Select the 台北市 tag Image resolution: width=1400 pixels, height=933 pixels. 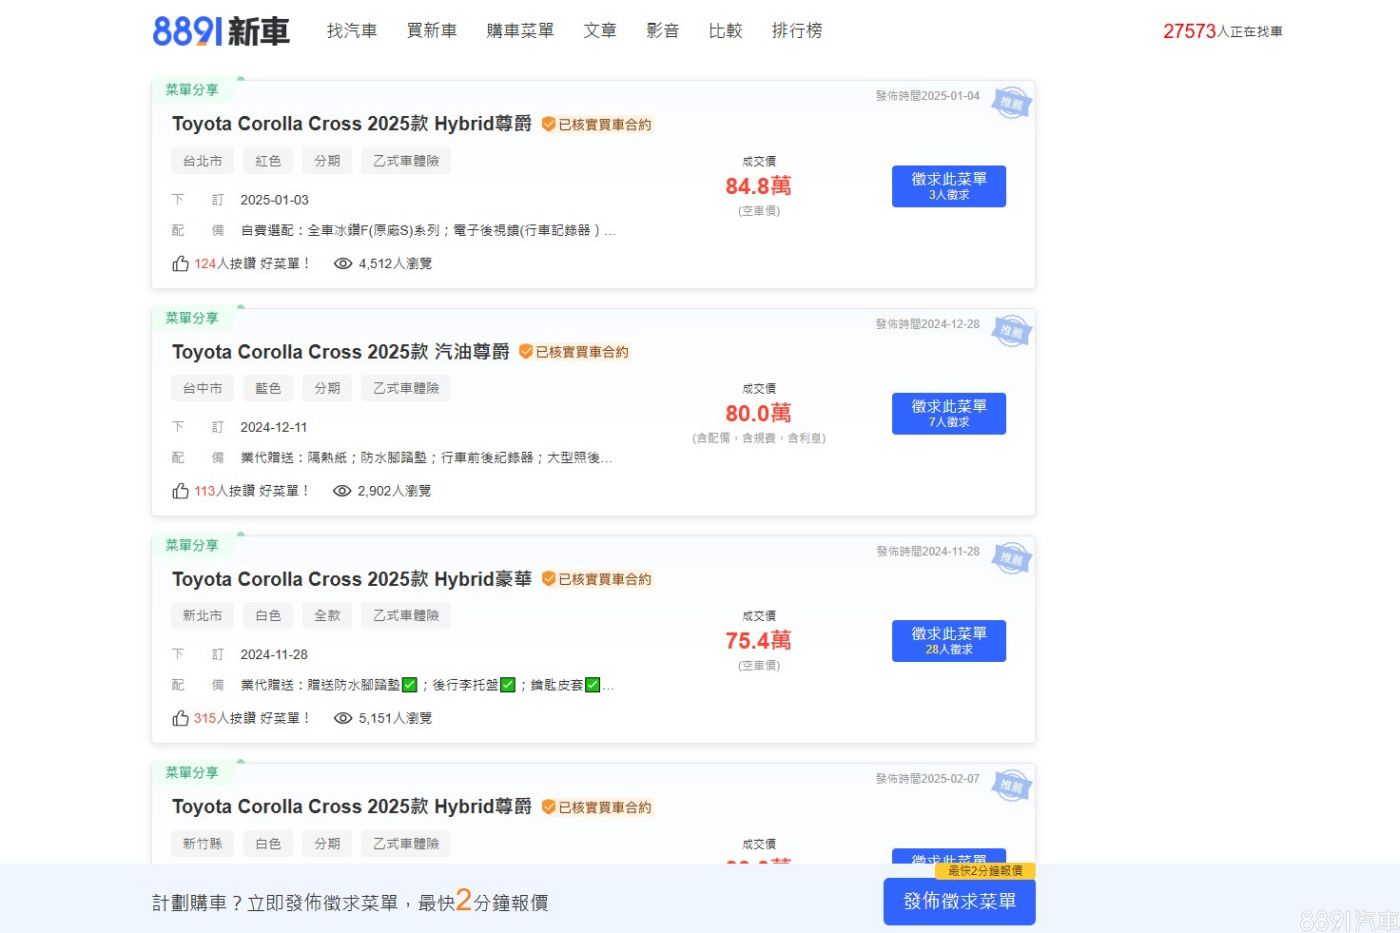click(203, 161)
